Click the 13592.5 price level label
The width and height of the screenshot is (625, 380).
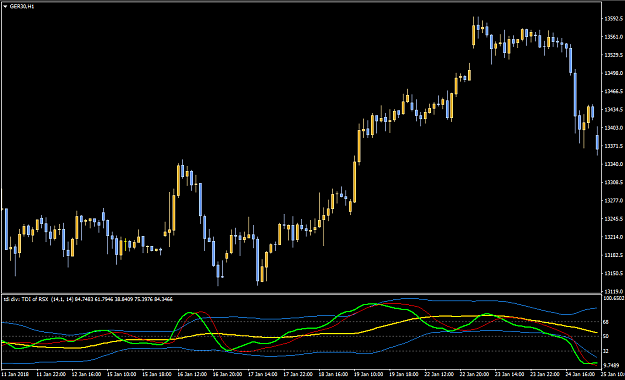point(613,19)
